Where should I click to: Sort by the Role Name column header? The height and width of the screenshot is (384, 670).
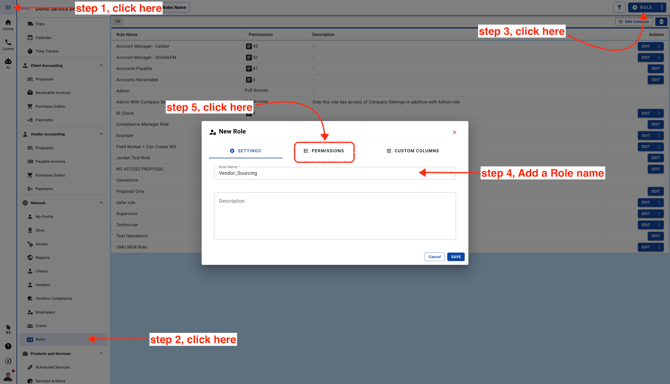point(127,35)
